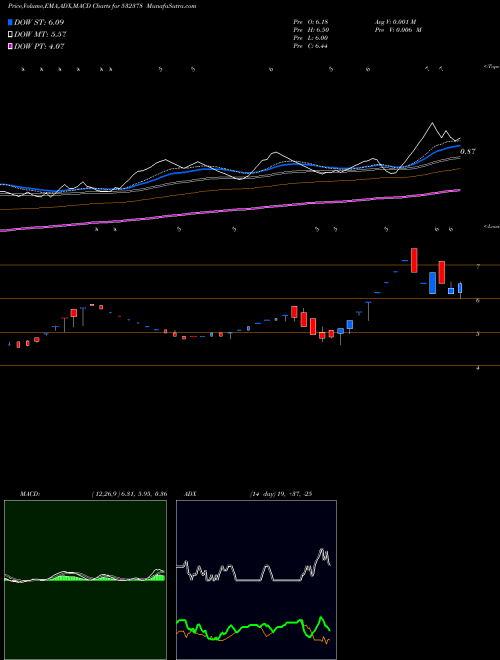Click the ADX values '(14 day) 19, +37, -25'
The width and height of the screenshot is (500, 660).
coord(280,494)
